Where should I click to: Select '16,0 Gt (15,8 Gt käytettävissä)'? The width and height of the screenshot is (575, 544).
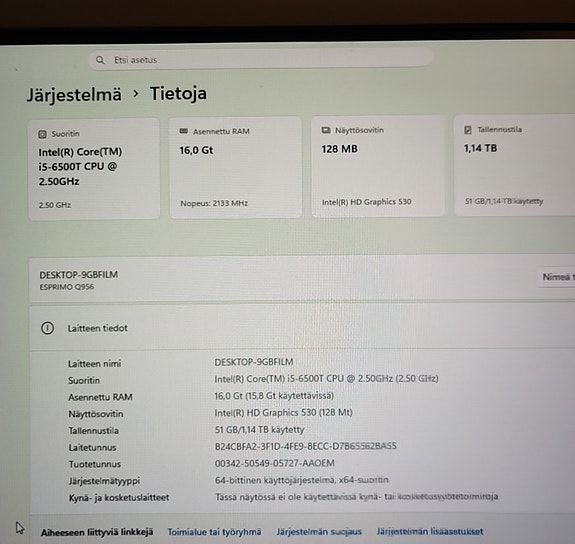[274, 396]
